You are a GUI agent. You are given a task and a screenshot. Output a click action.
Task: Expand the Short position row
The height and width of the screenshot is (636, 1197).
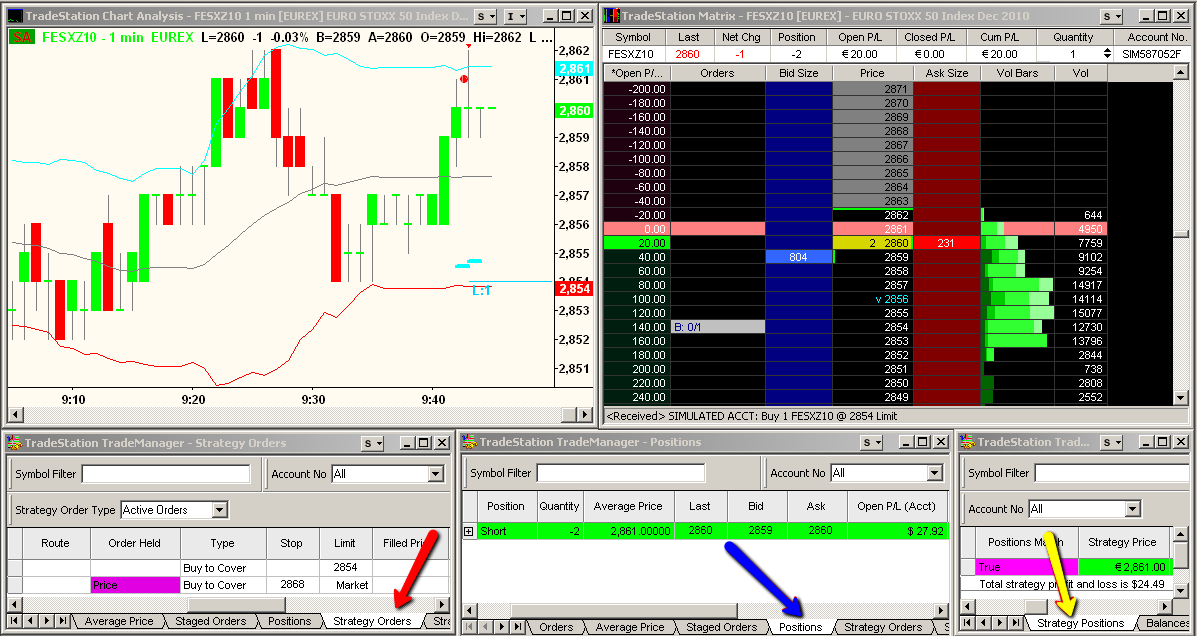469,531
